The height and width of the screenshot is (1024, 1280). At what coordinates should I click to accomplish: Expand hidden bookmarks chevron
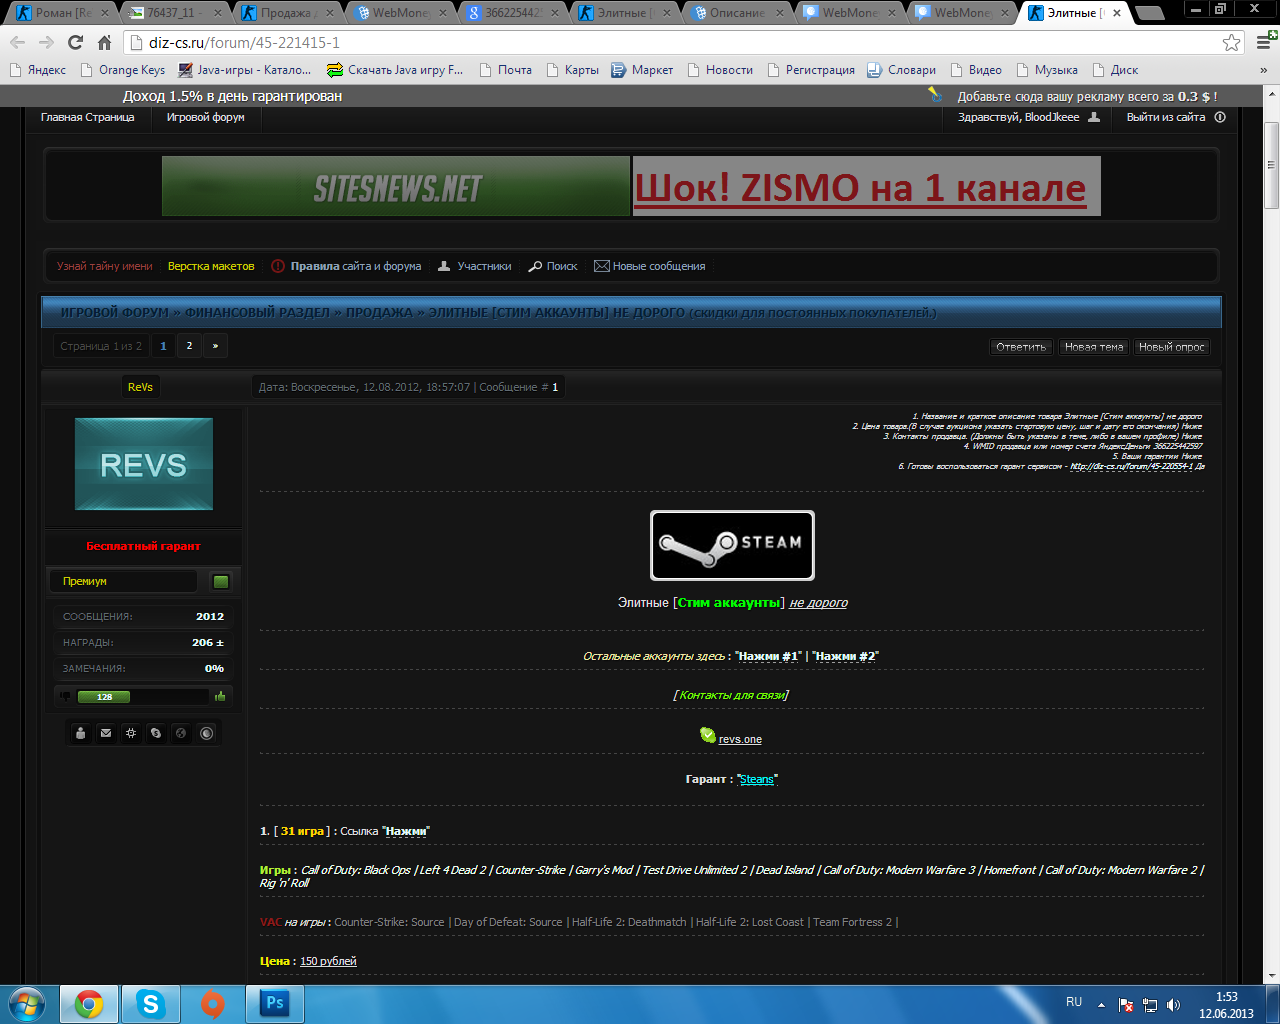[1264, 70]
